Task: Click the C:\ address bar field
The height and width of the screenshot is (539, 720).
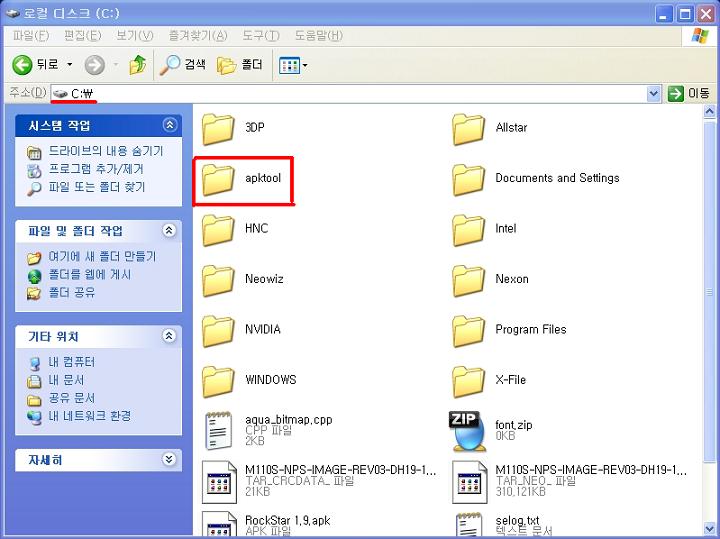Action: (x=350, y=93)
